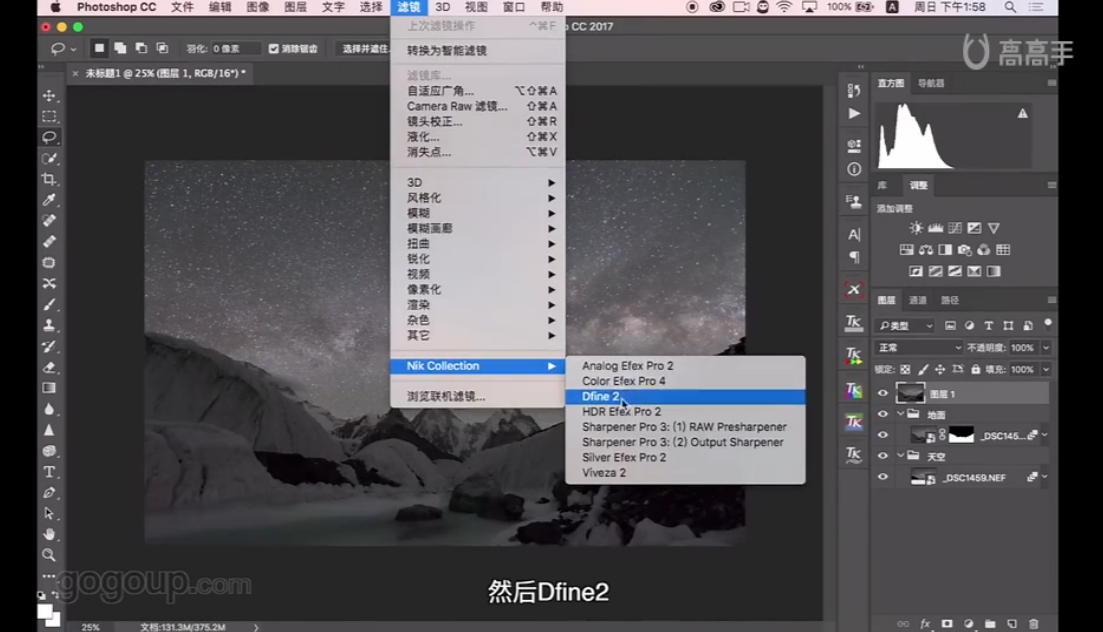This screenshot has width=1103, height=632.
Task: Select the Gradient tool
Action: [x=49, y=388]
